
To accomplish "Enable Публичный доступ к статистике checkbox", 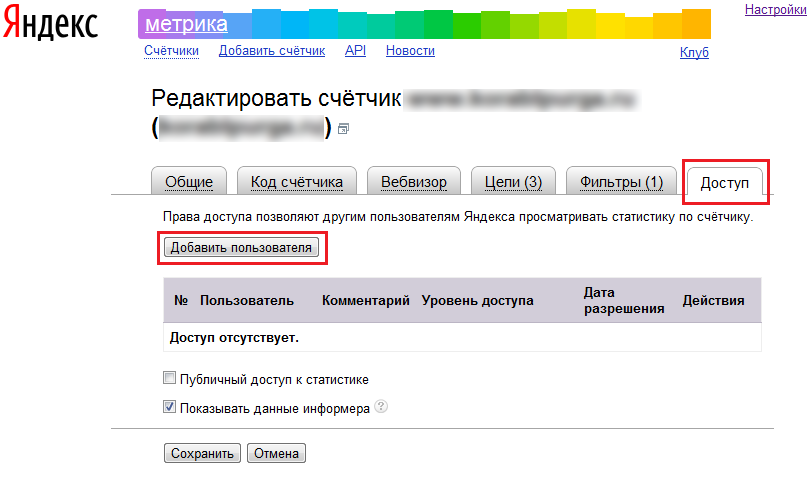I will 169,378.
